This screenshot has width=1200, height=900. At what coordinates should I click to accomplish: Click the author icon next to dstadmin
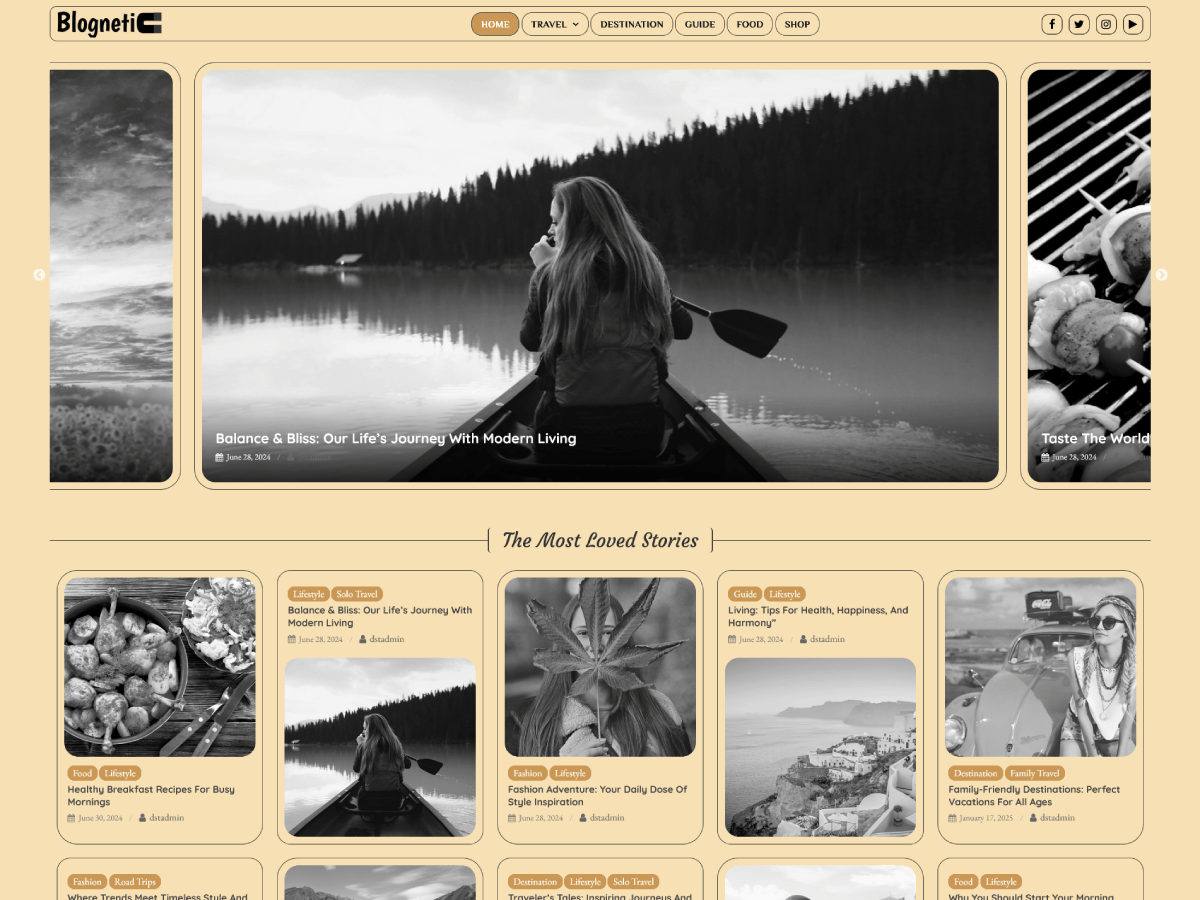coord(291,457)
